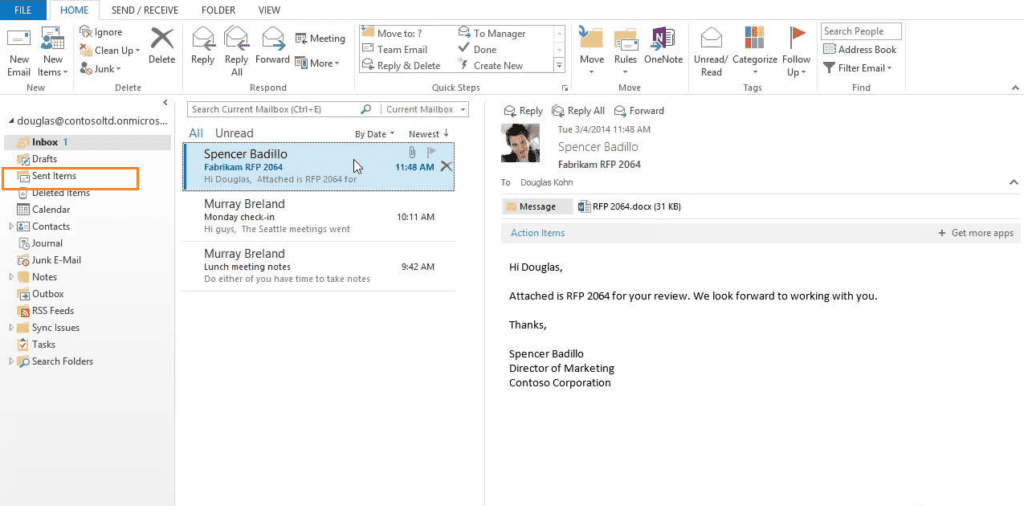Open the Address Book
The height and width of the screenshot is (506, 1024).
click(859, 50)
